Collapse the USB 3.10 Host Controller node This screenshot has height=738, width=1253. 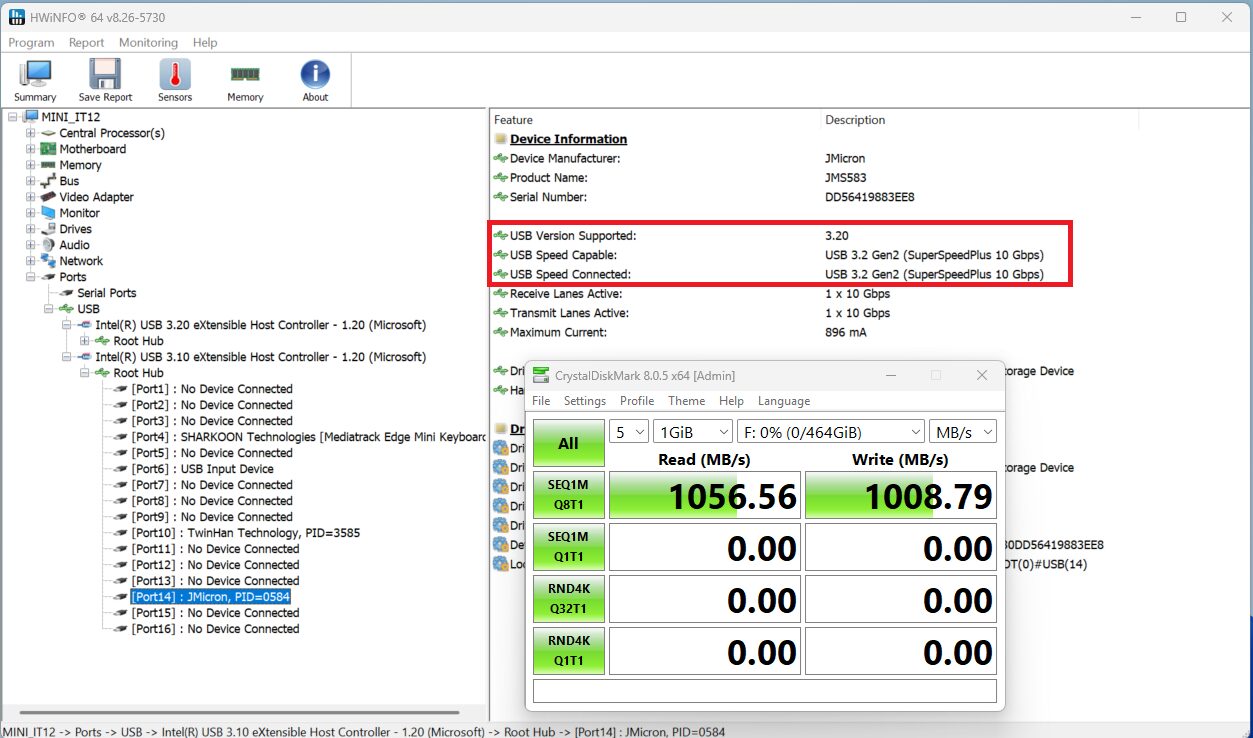66,357
